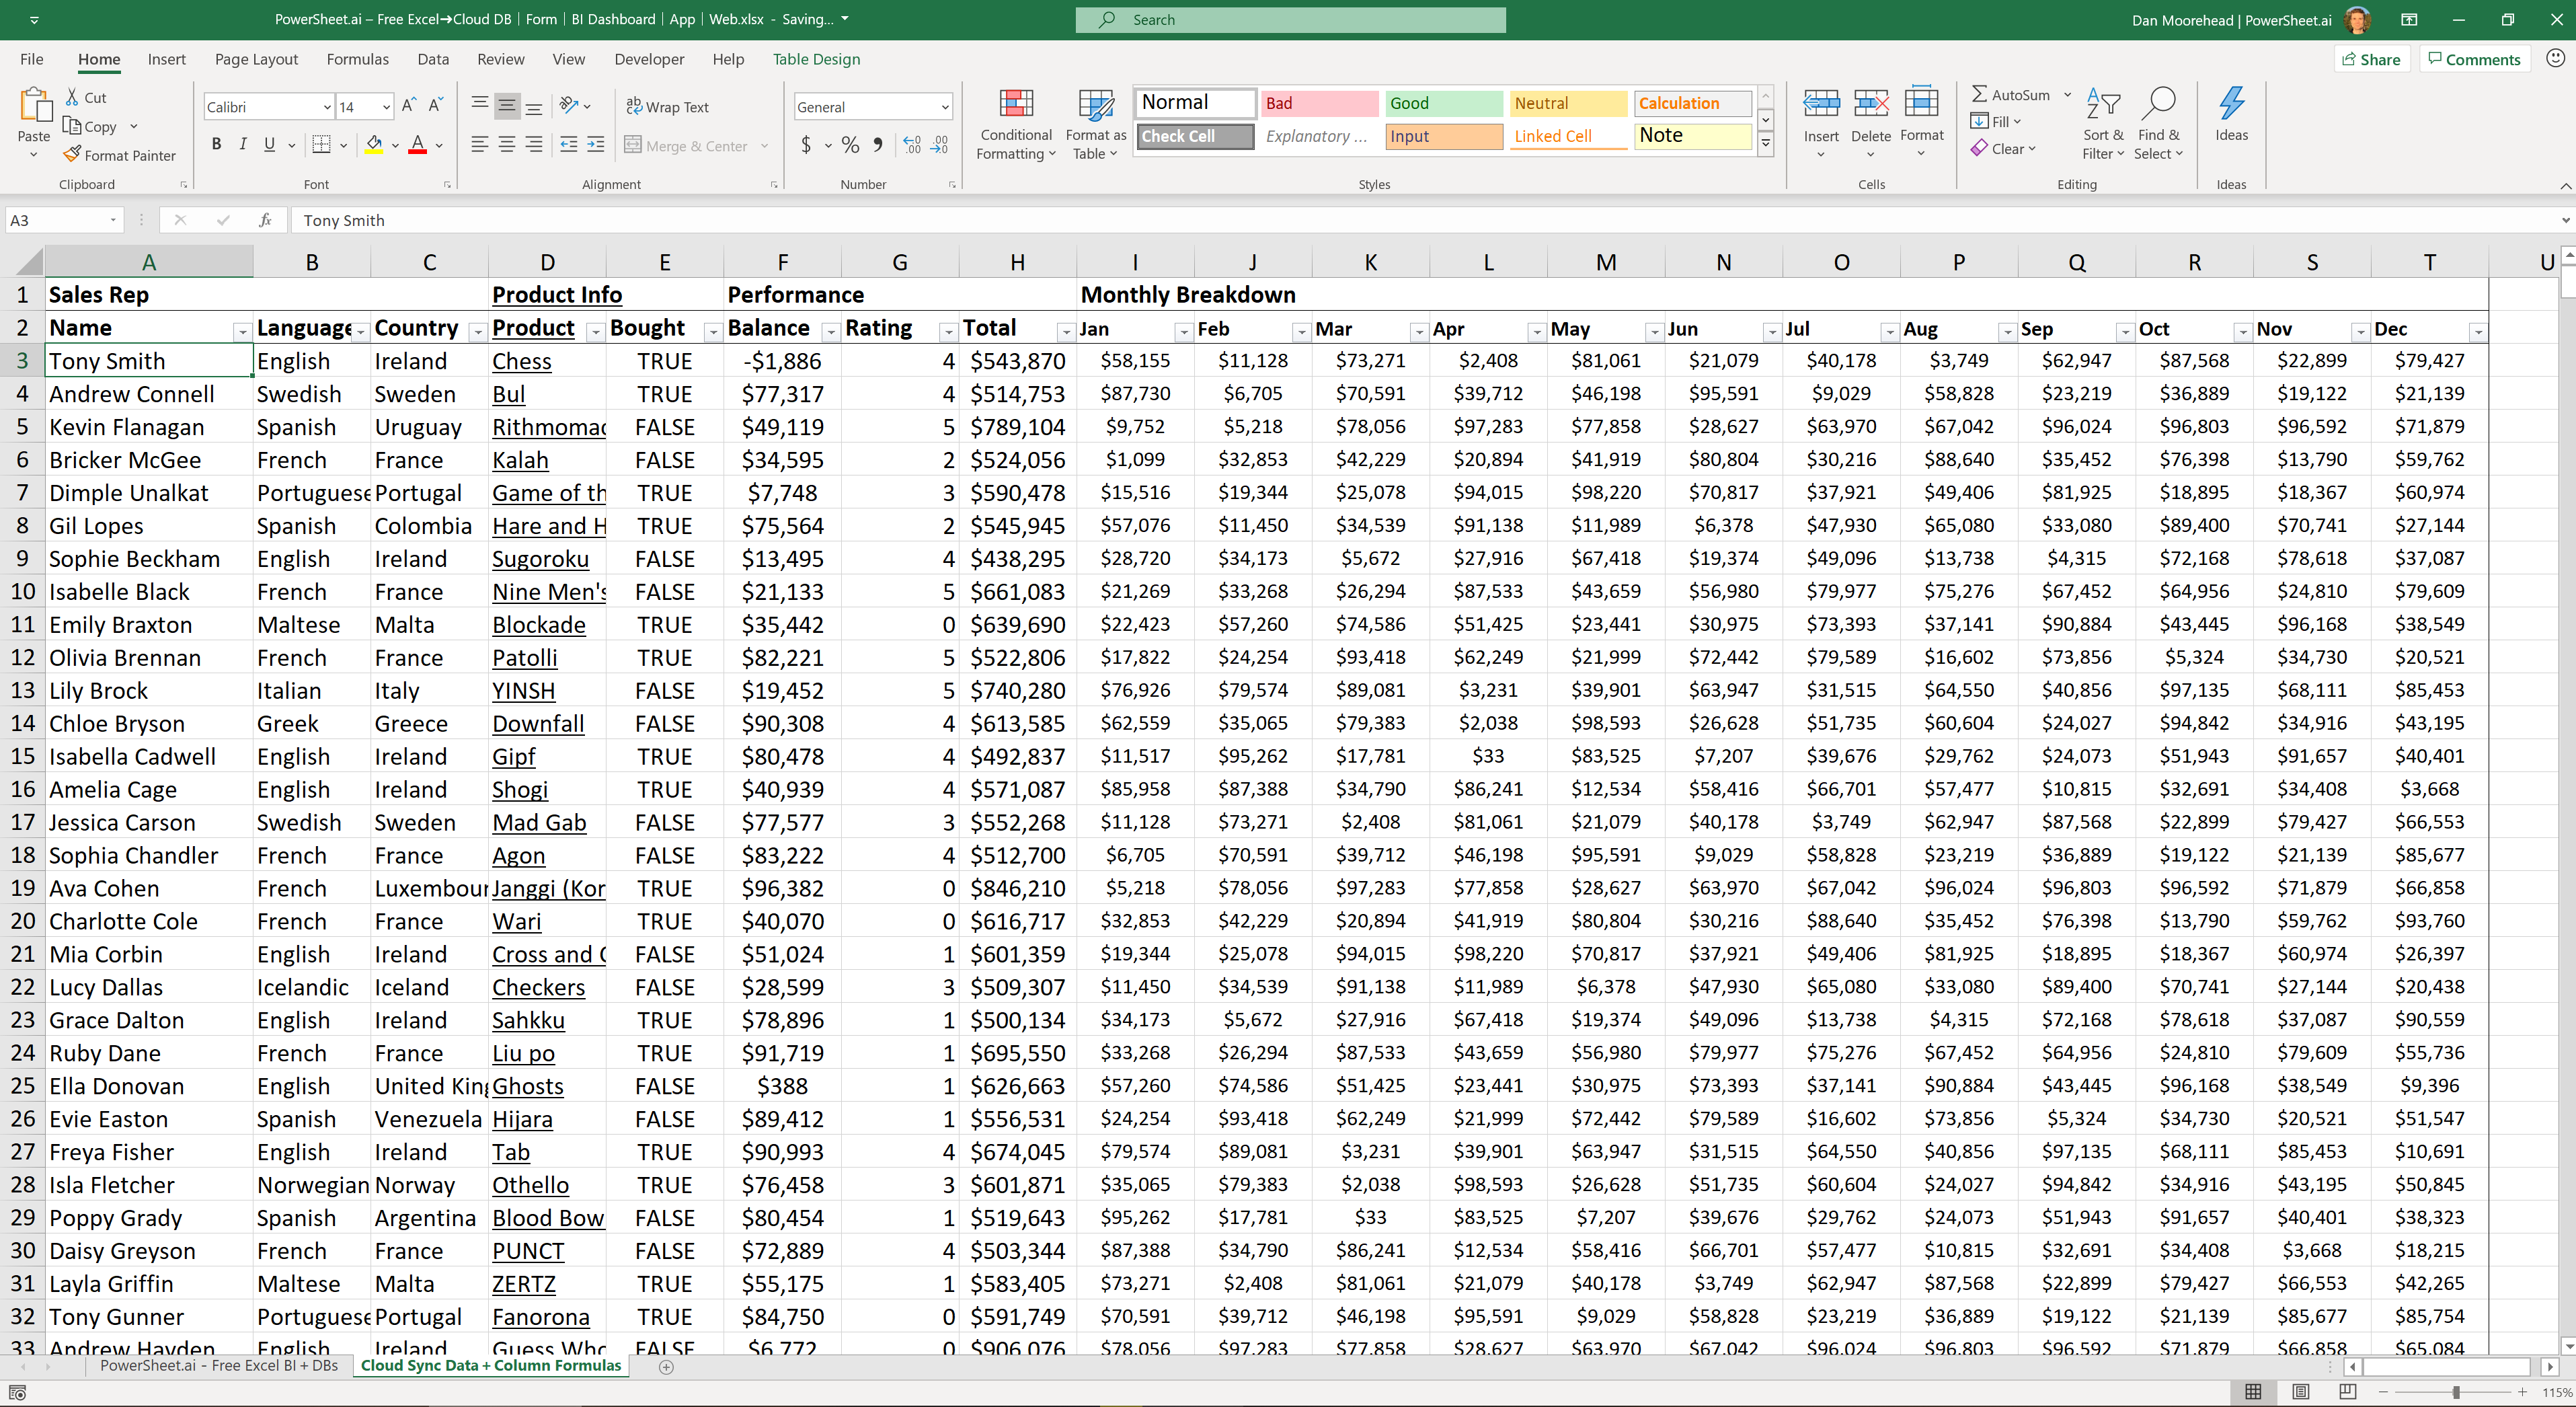Click the Share button
The width and height of the screenshot is (2576, 1407).
coord(2372,58)
